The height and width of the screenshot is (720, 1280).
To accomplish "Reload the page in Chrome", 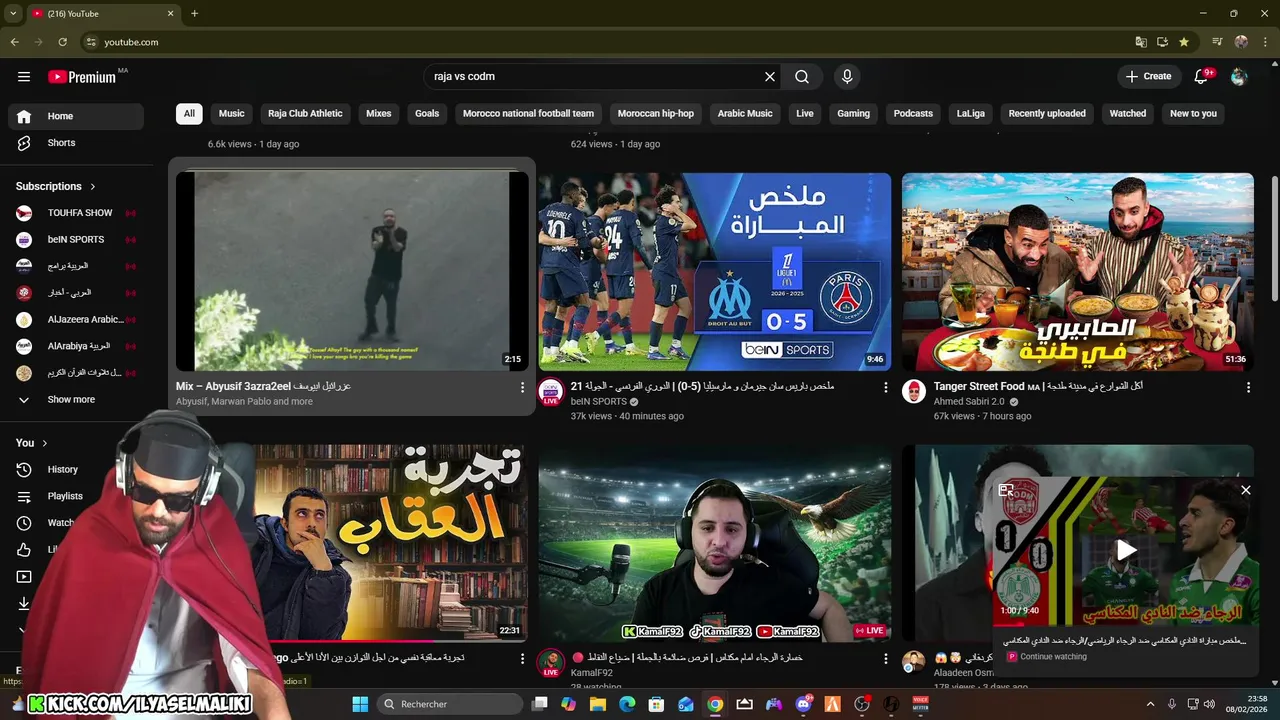I will (62, 42).
